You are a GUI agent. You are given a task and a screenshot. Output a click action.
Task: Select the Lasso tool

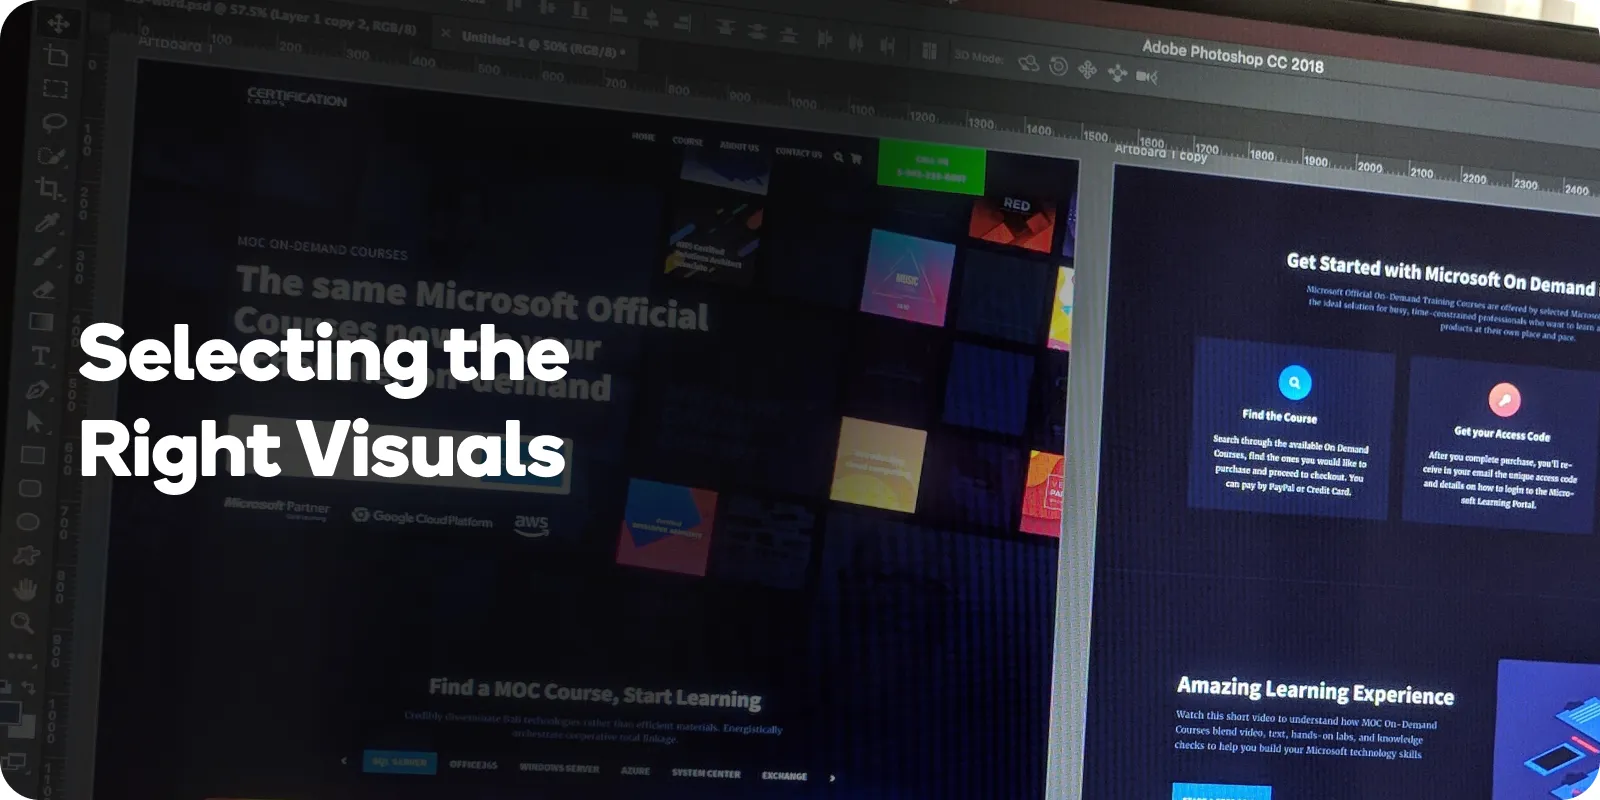[54, 122]
